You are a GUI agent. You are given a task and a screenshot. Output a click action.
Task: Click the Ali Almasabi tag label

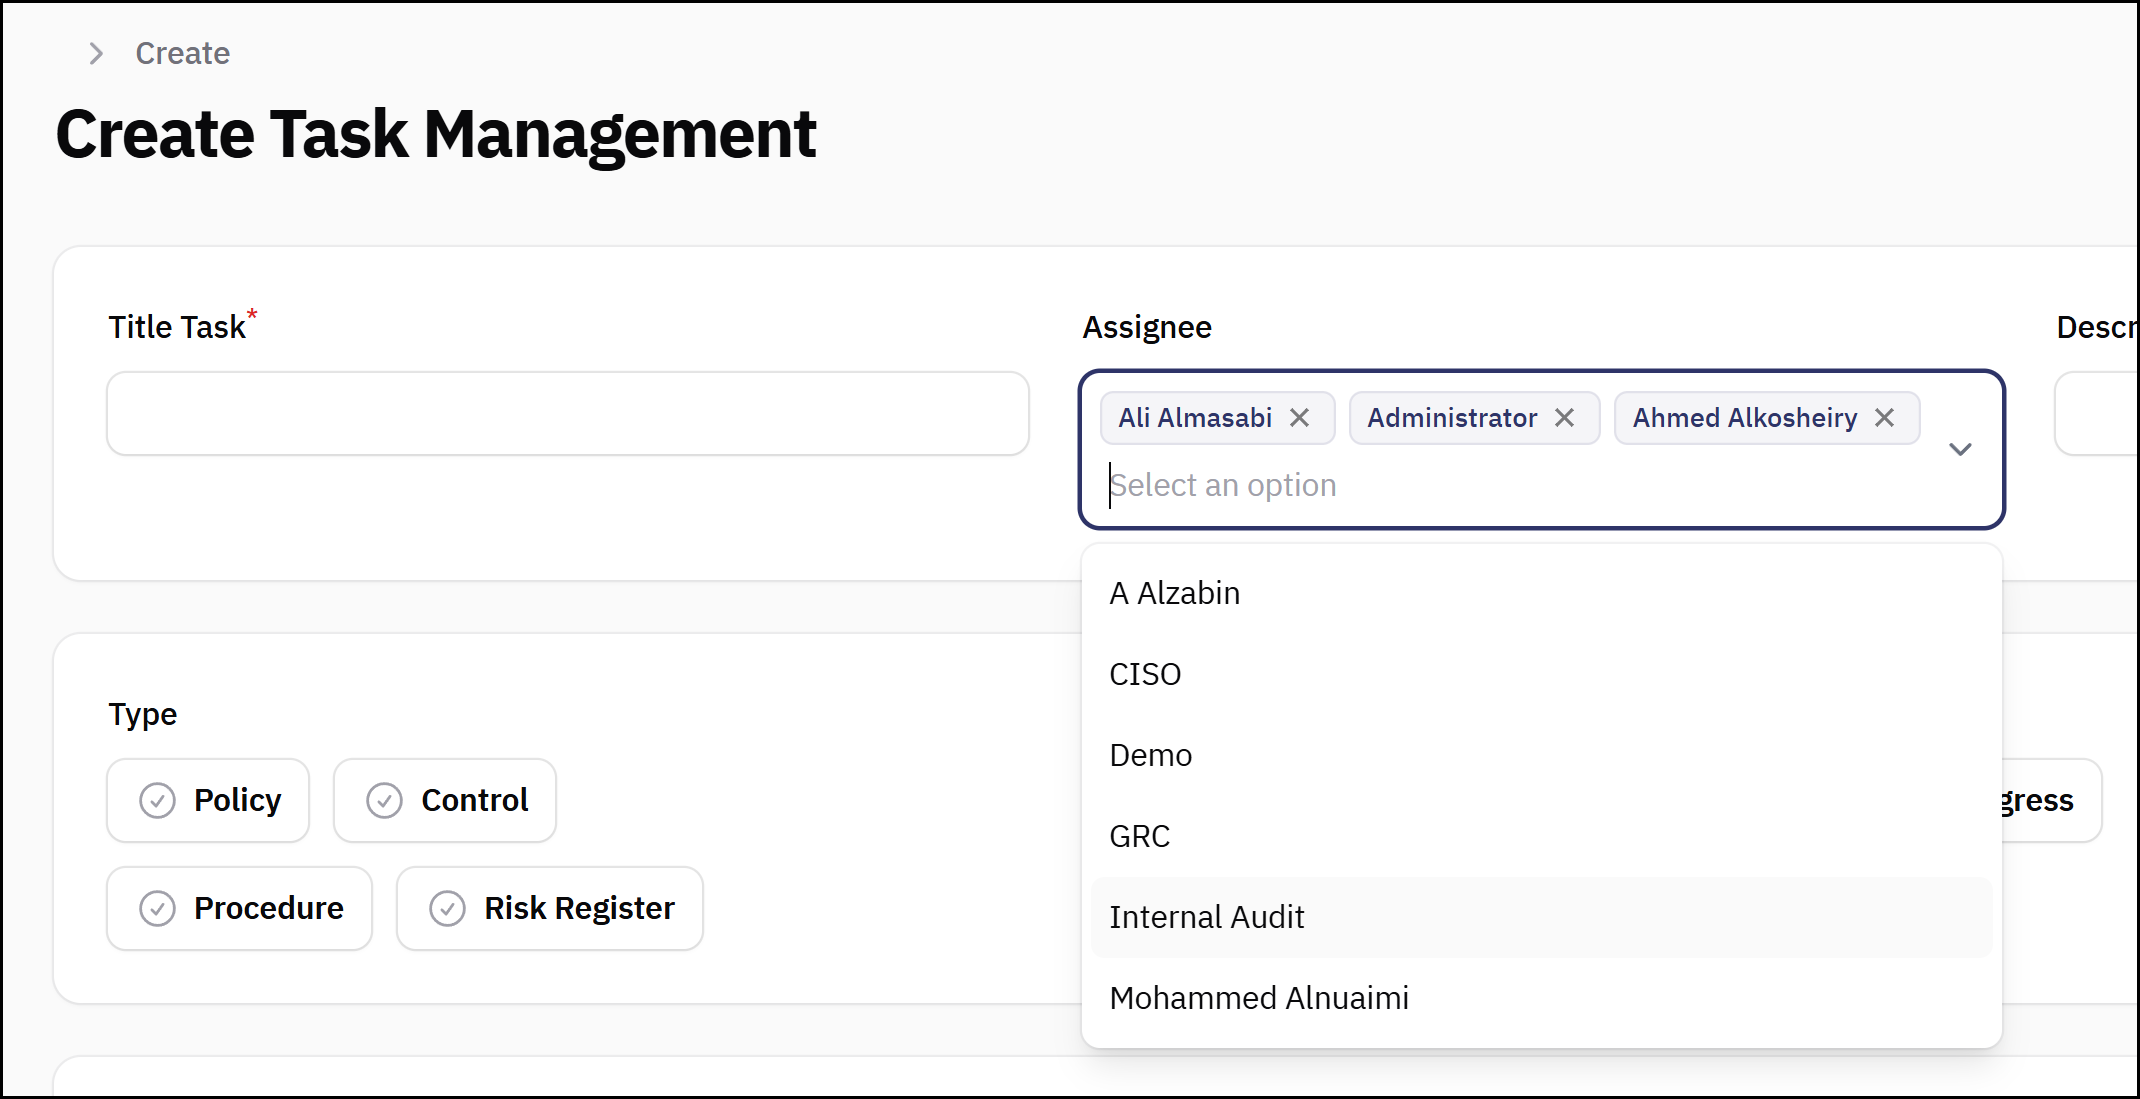click(1195, 418)
